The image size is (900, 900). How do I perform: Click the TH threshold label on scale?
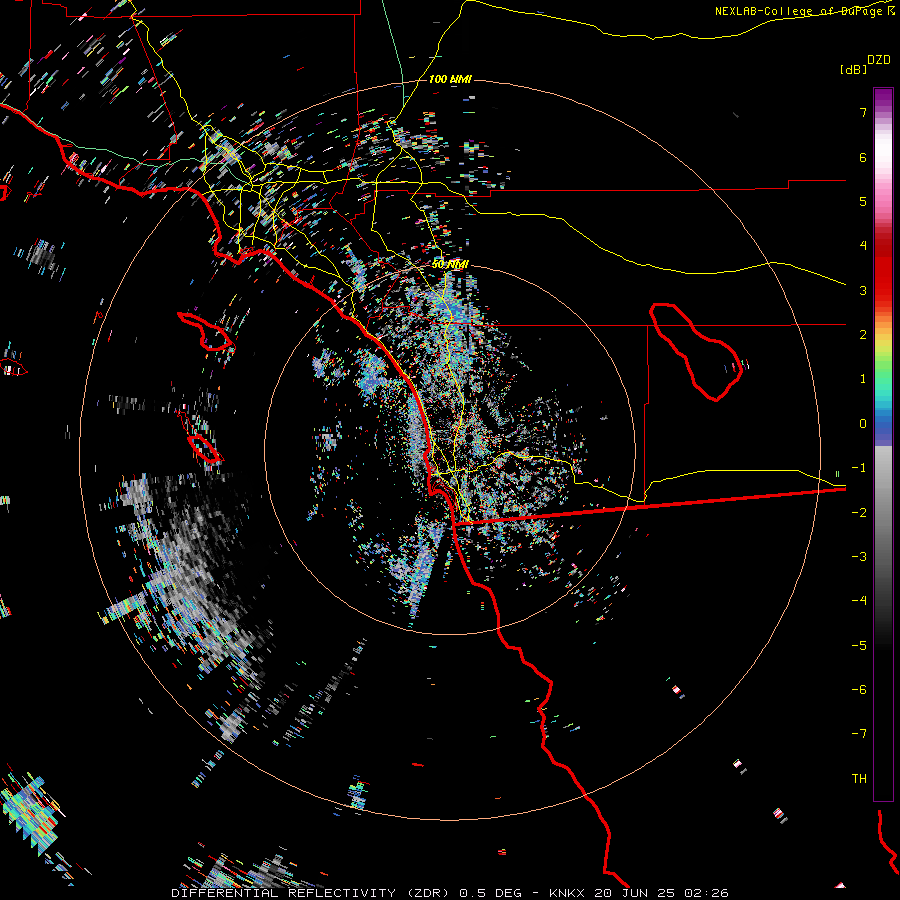[859, 779]
